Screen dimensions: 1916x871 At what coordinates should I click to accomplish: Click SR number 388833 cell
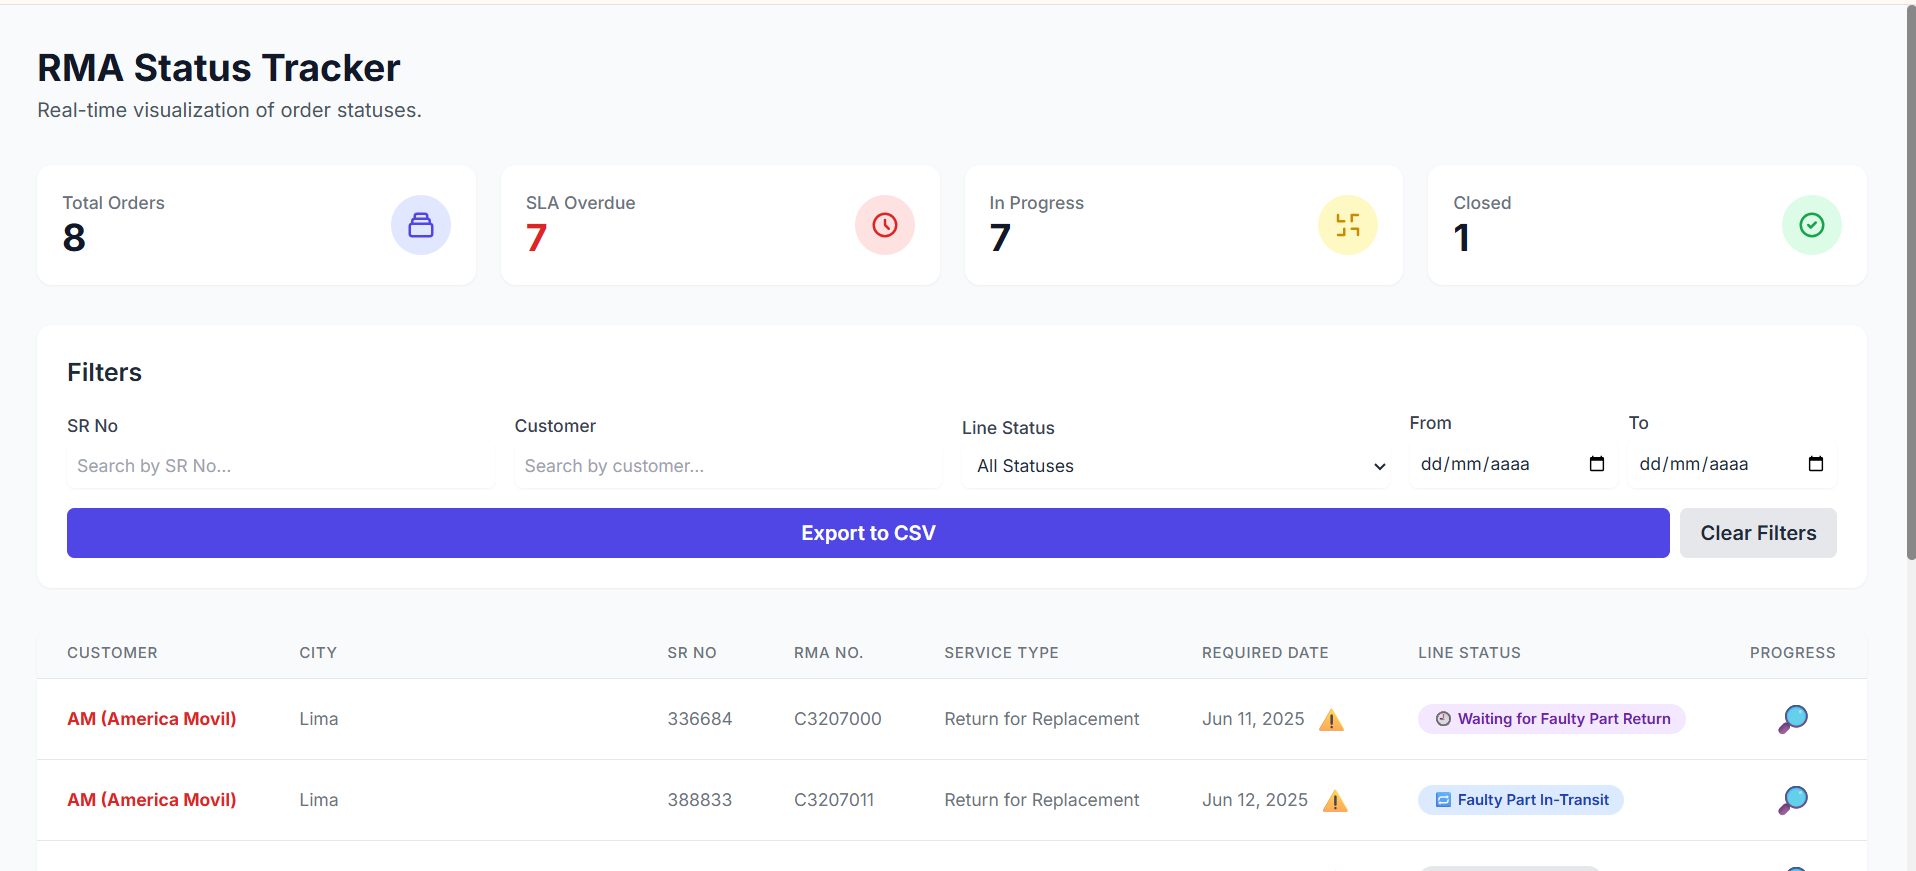point(700,800)
